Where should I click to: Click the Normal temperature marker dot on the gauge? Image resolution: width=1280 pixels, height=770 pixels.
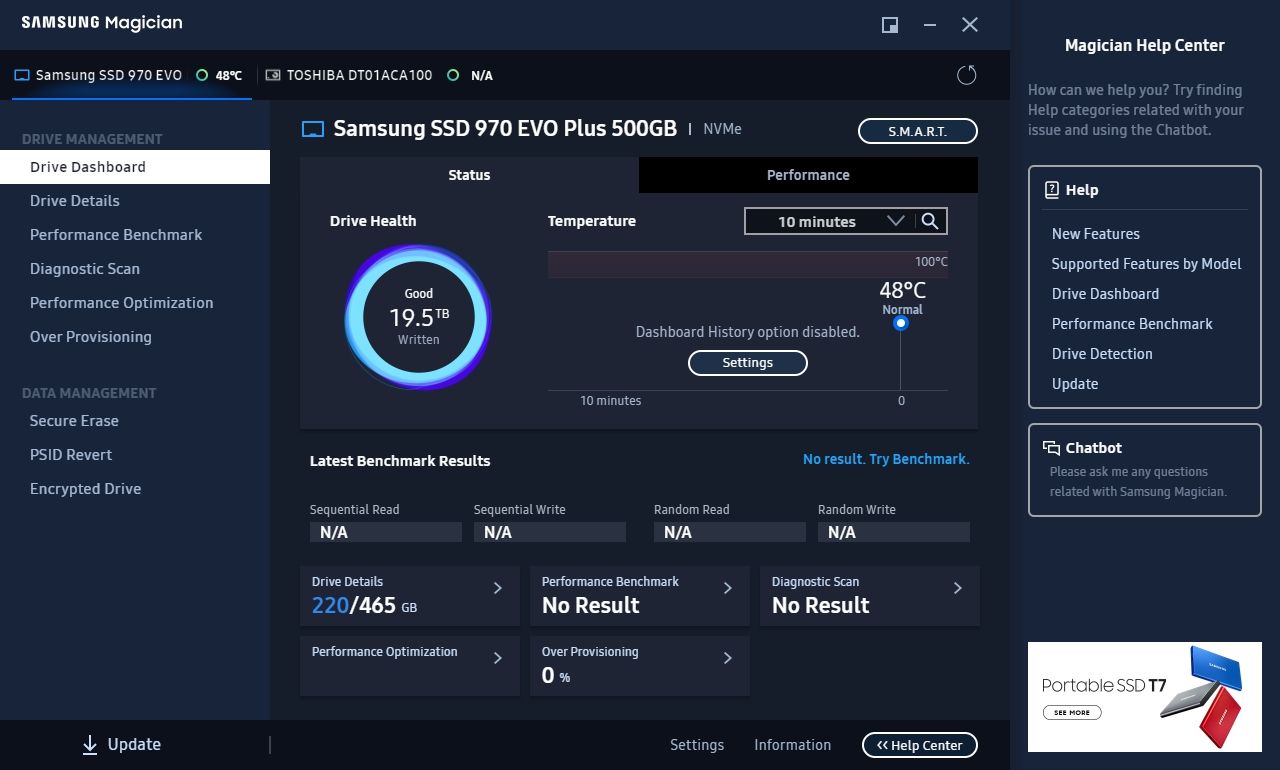click(901, 324)
